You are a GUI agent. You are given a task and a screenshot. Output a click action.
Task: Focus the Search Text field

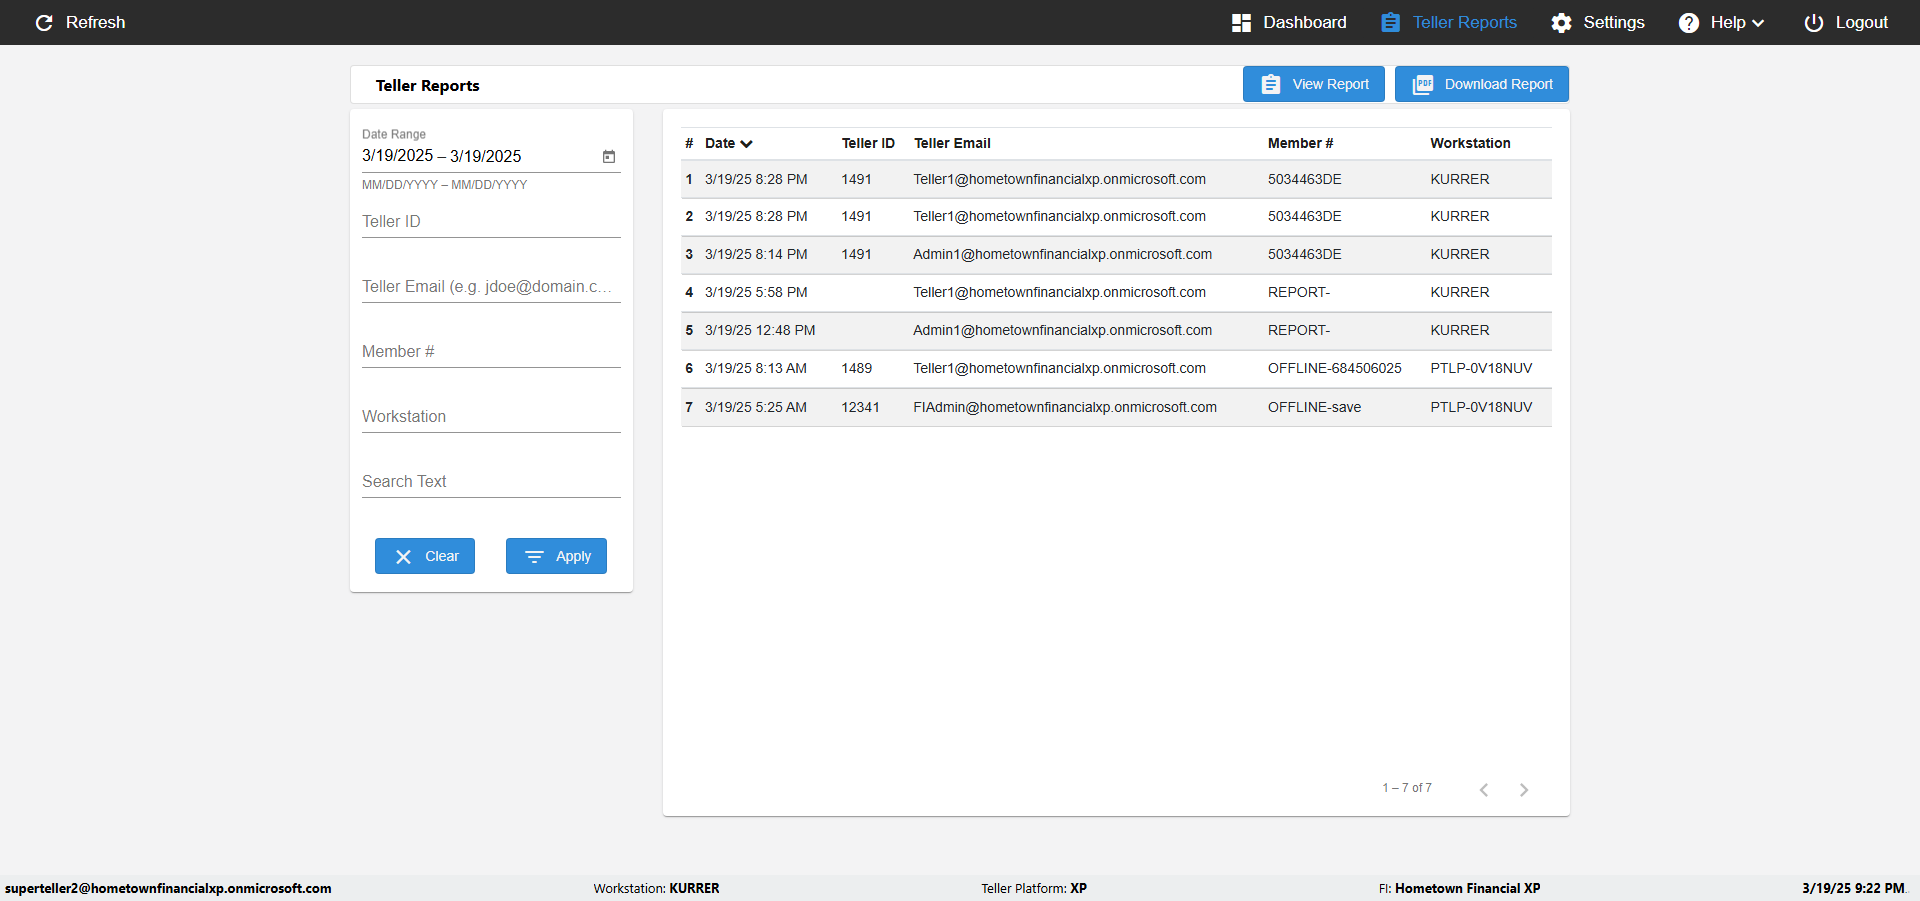click(491, 482)
